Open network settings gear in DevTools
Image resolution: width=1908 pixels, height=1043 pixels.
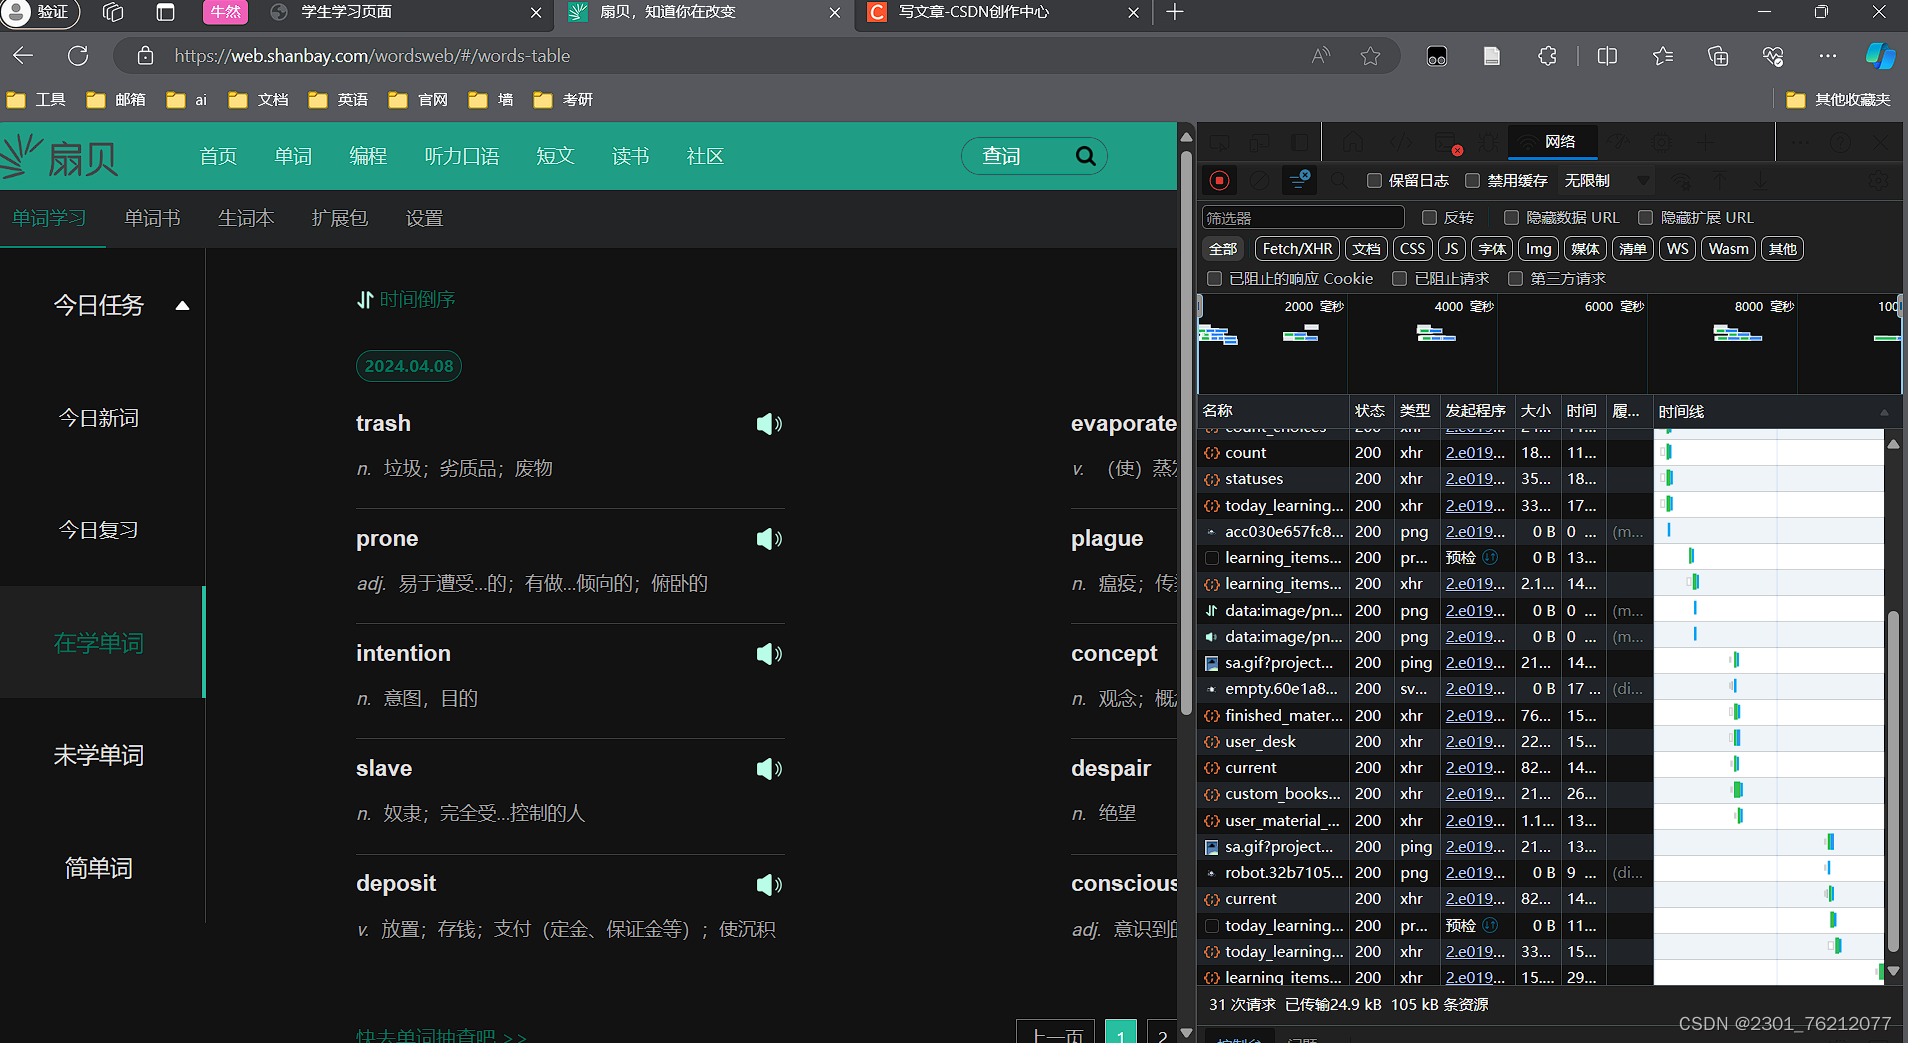coord(1878,180)
